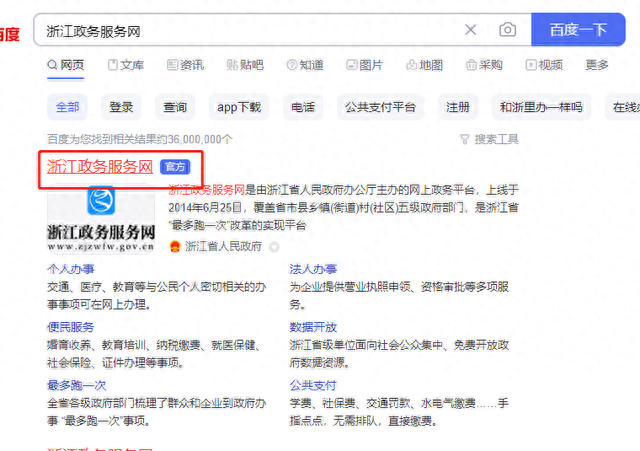Open the 便民服务 sublink
Image resolution: width=640 pixels, height=451 pixels.
(x=71, y=327)
